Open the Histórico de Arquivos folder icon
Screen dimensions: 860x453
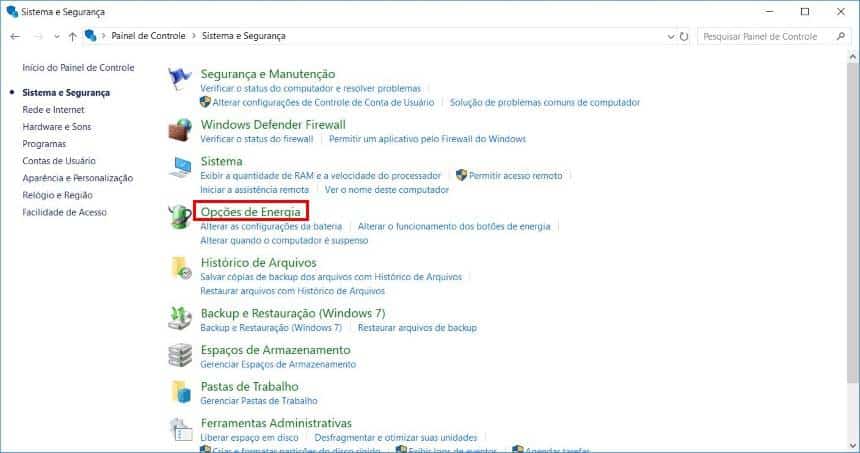pyautogui.click(x=181, y=268)
